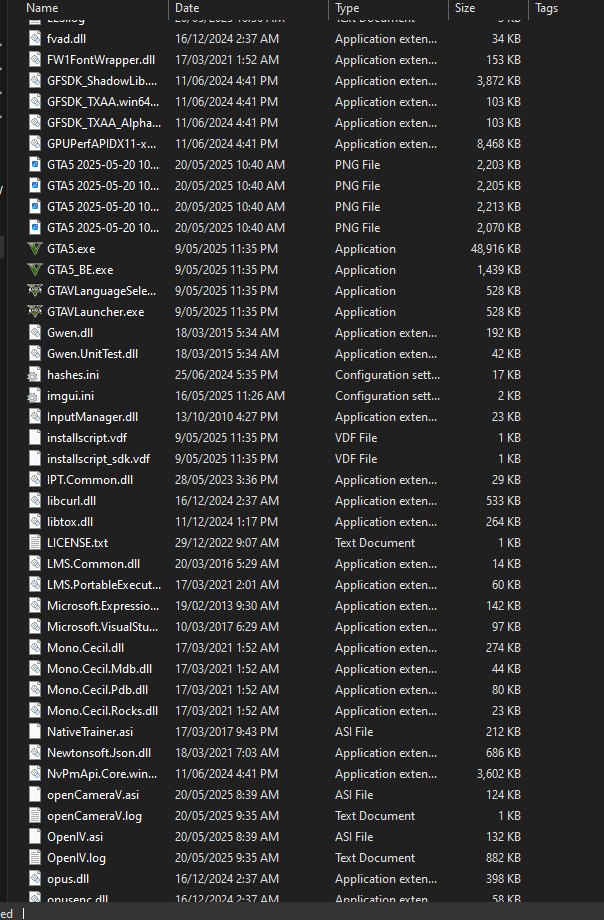Viewport: 604px width, 920px height.
Task: Click the 3,602 KB size value
Action: (499, 774)
